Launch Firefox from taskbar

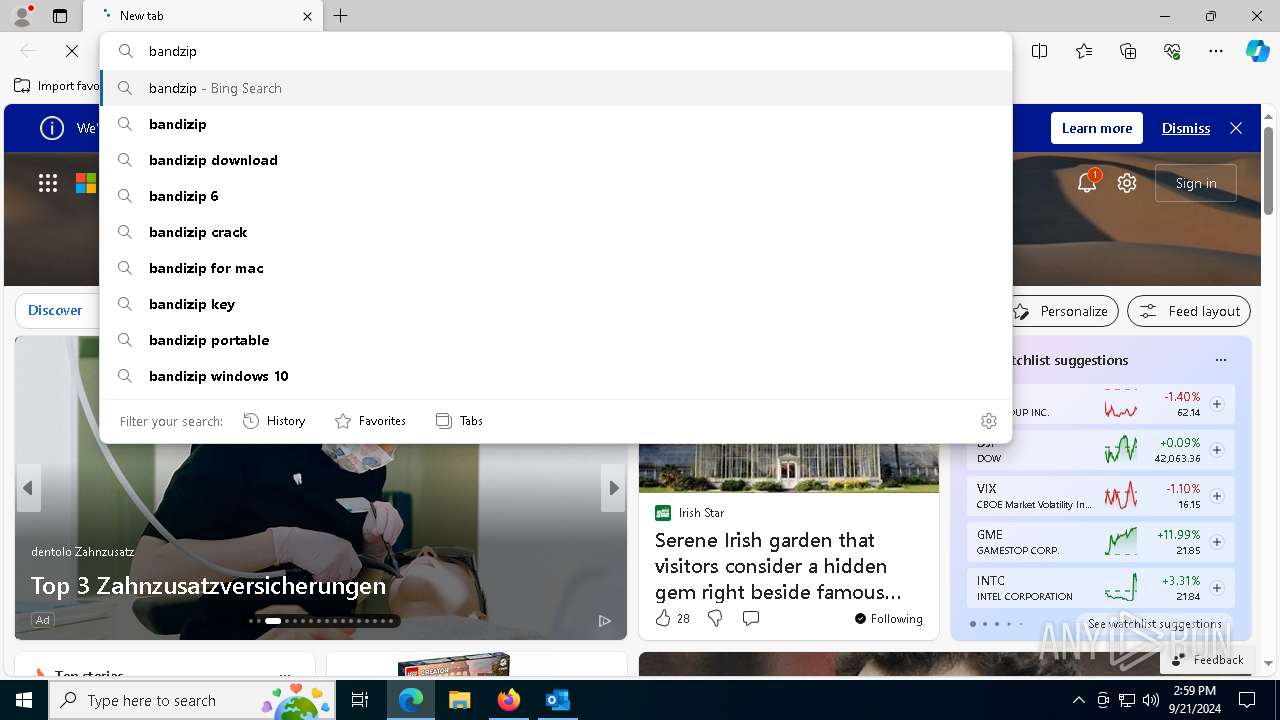pos(508,700)
